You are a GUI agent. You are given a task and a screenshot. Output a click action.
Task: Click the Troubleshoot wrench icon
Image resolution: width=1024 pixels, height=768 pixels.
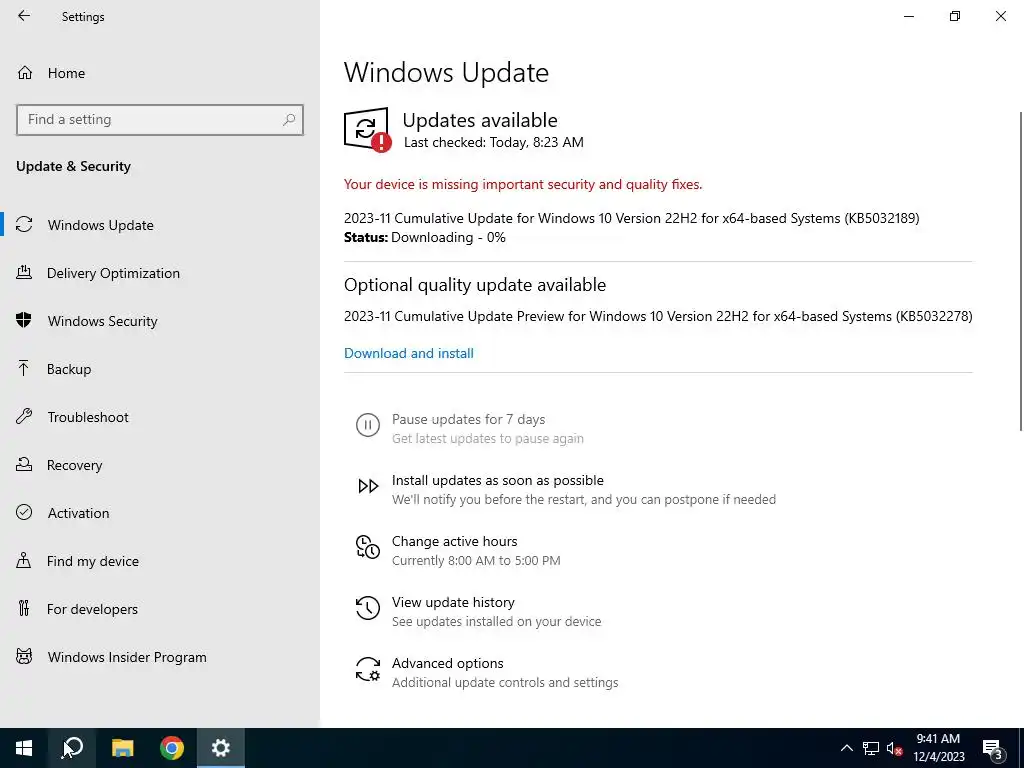[24, 417]
